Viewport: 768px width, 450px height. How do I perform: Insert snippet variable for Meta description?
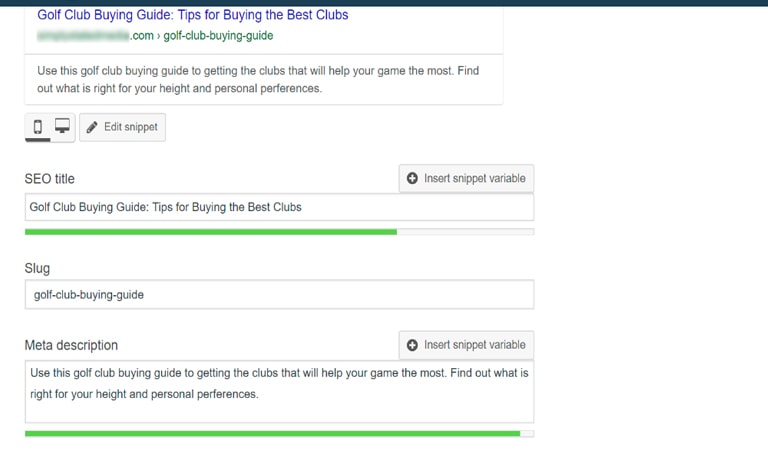point(466,345)
